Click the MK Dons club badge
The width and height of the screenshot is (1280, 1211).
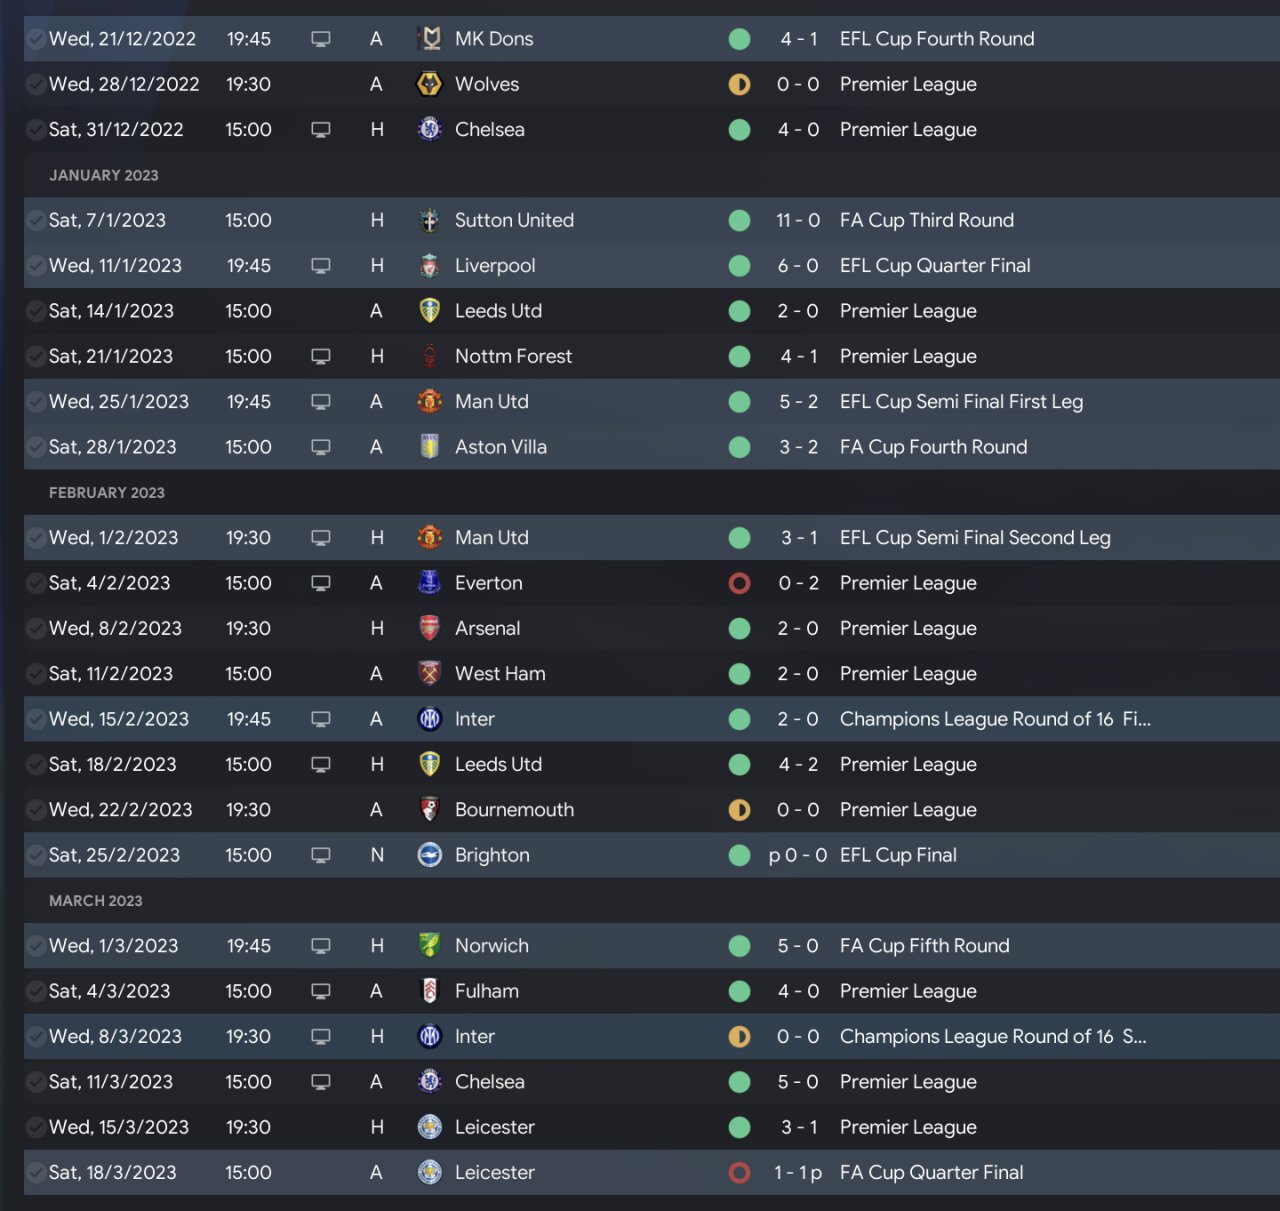tap(430, 39)
